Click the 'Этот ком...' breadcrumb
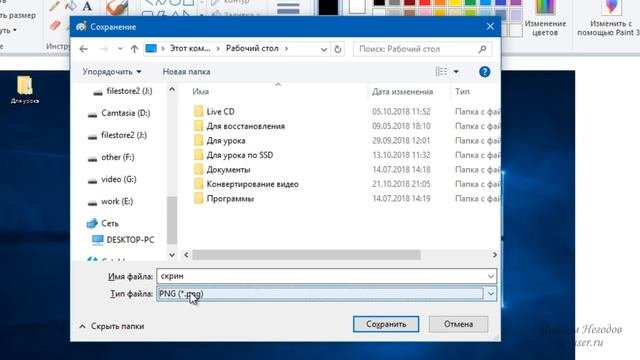 click(190, 49)
